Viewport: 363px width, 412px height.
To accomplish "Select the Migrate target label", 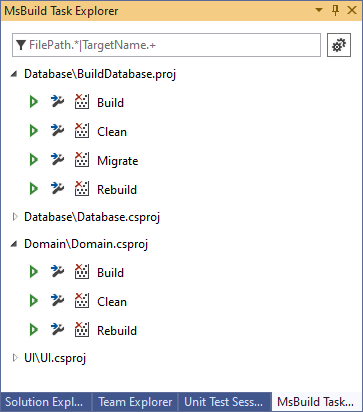I will pos(118,161).
